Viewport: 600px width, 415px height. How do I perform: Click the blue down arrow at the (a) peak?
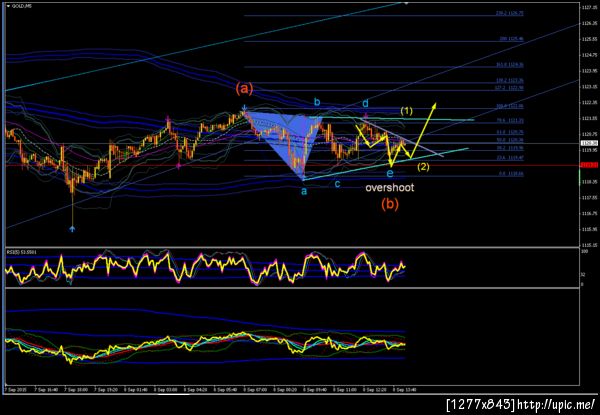(245, 108)
